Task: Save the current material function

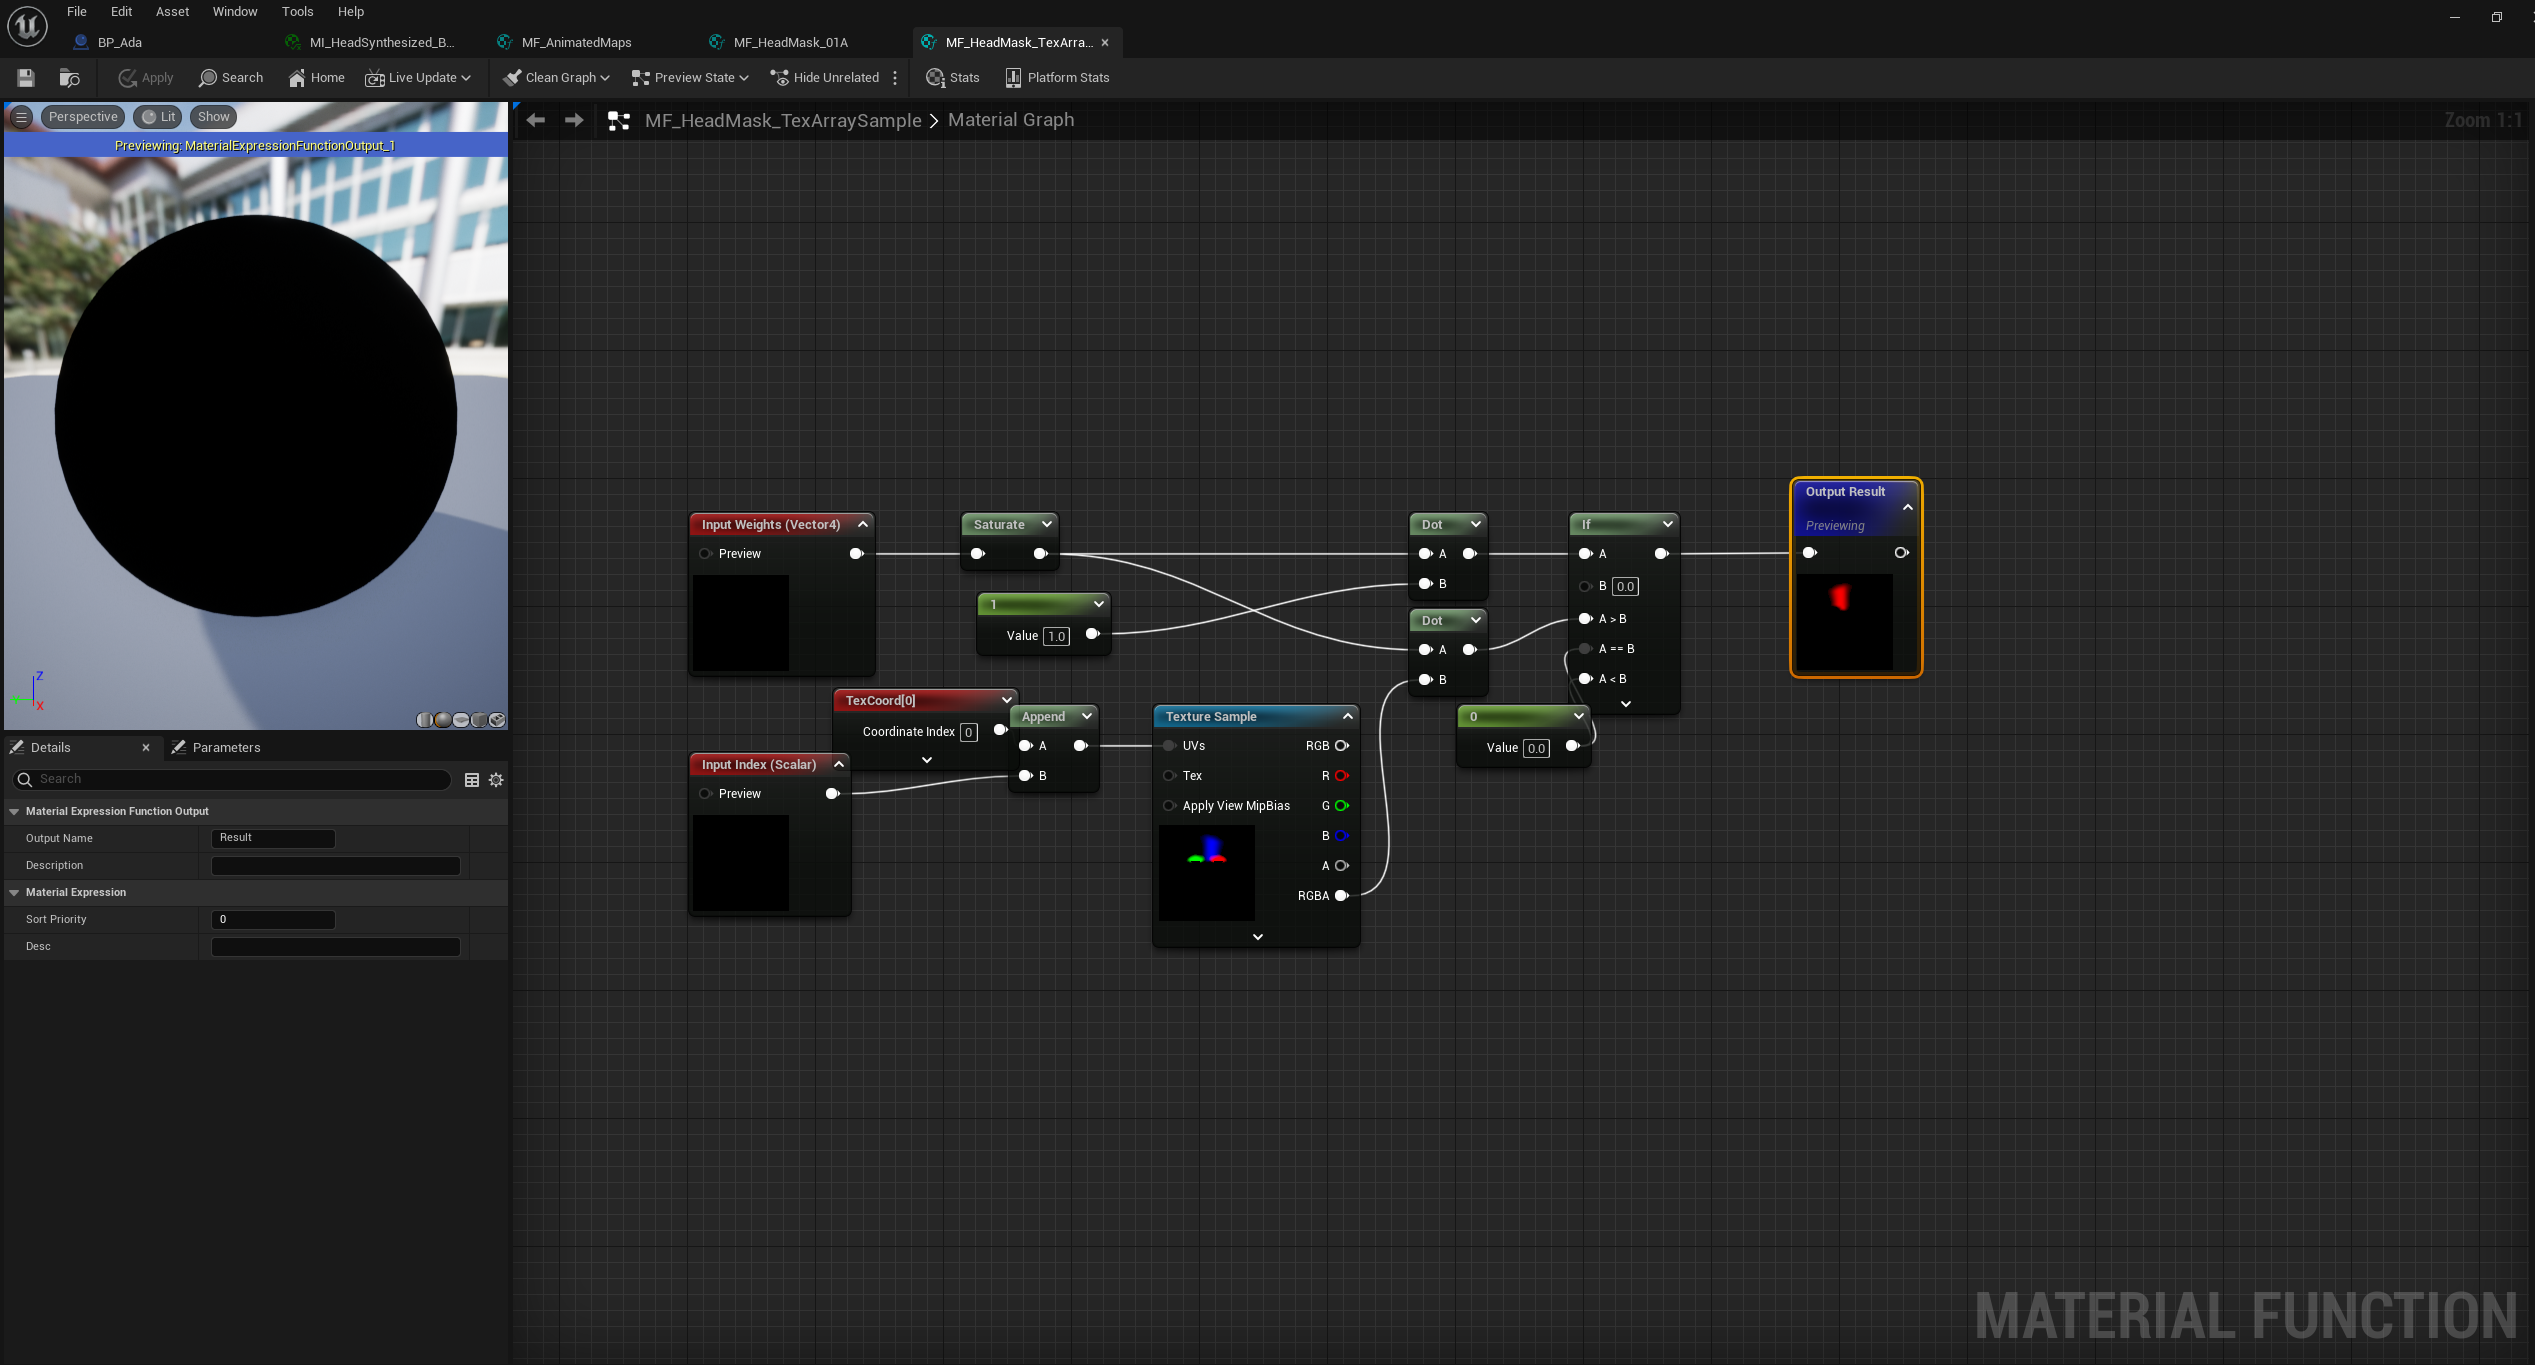Action: (x=25, y=78)
